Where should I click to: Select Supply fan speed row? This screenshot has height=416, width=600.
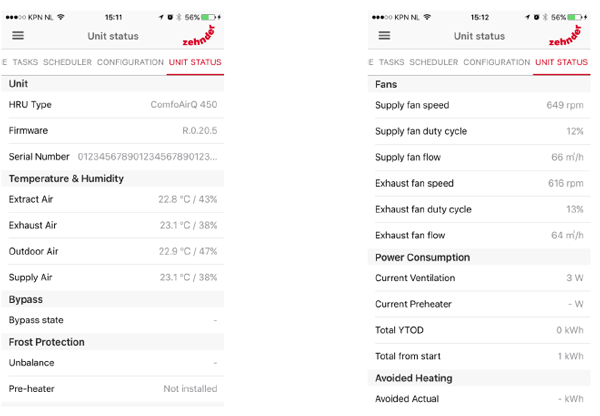(479, 105)
